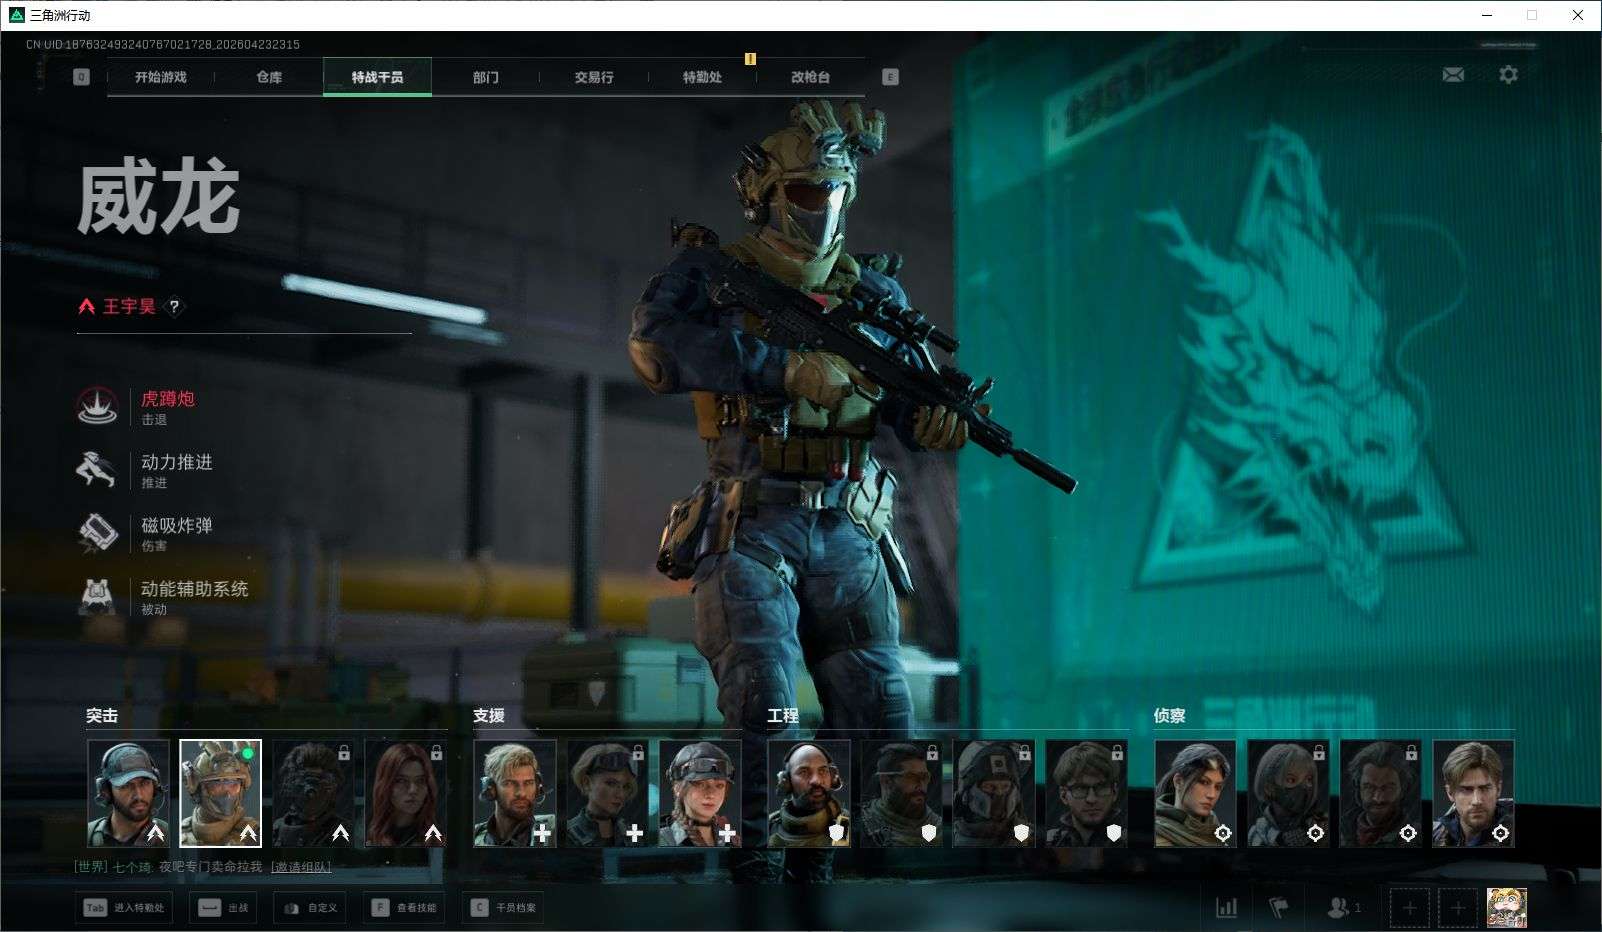This screenshot has height=932, width=1602.
Task: Click the 威龙 operator title
Action: pos(158,198)
